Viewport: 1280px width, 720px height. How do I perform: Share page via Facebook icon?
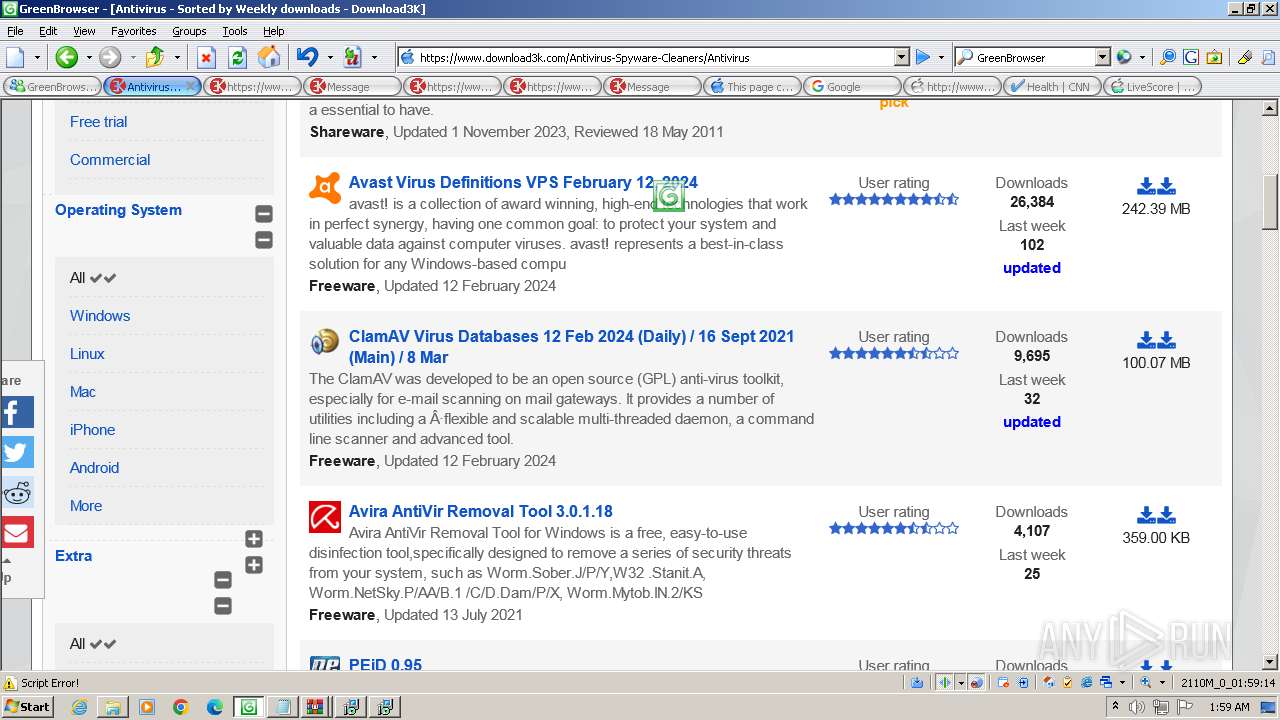click(x=17, y=412)
